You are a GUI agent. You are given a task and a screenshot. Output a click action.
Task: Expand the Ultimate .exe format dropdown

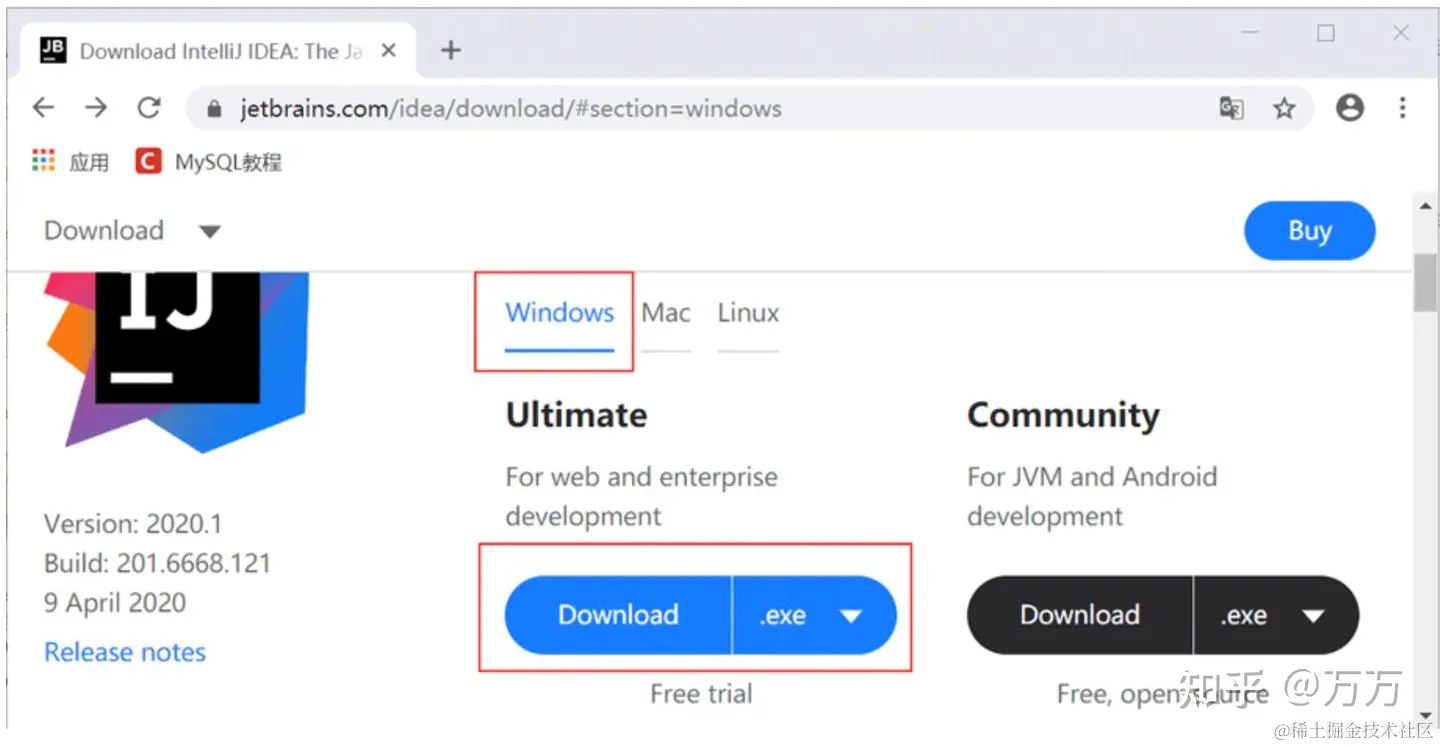pos(814,615)
